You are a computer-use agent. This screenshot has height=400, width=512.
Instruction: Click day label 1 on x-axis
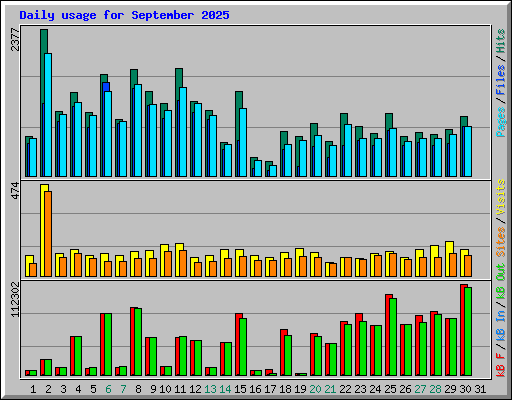33,389
